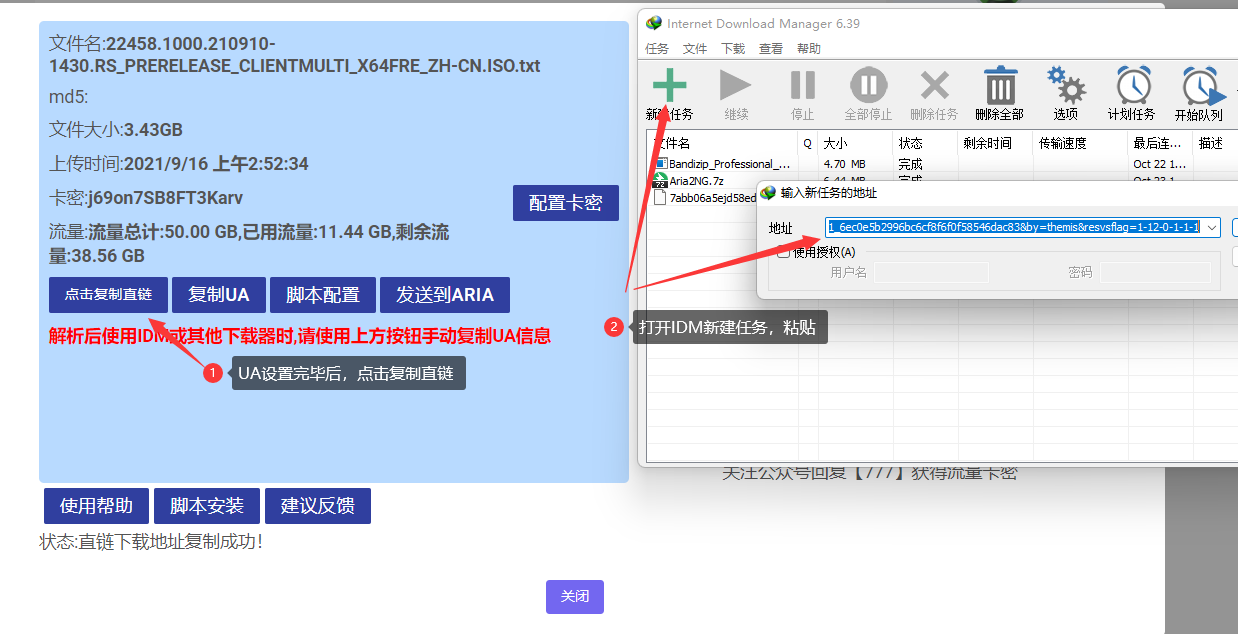This screenshot has height=634, width=1238.
Task: Click the 7z archive icon beside Aria2NG.7z
Action: point(660,180)
